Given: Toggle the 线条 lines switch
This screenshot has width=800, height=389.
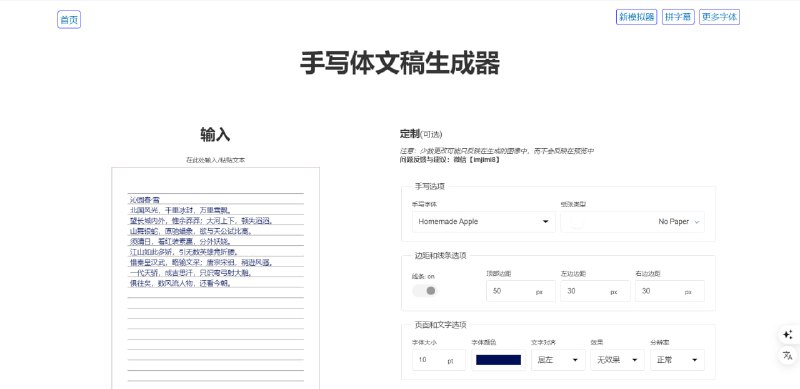Looking at the screenshot, I should point(425,290).
